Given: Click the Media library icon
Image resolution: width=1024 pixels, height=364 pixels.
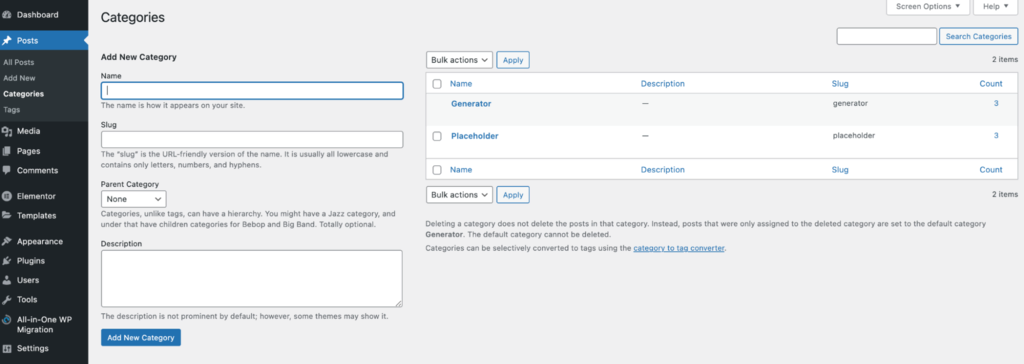Looking at the screenshot, I should click(x=7, y=131).
